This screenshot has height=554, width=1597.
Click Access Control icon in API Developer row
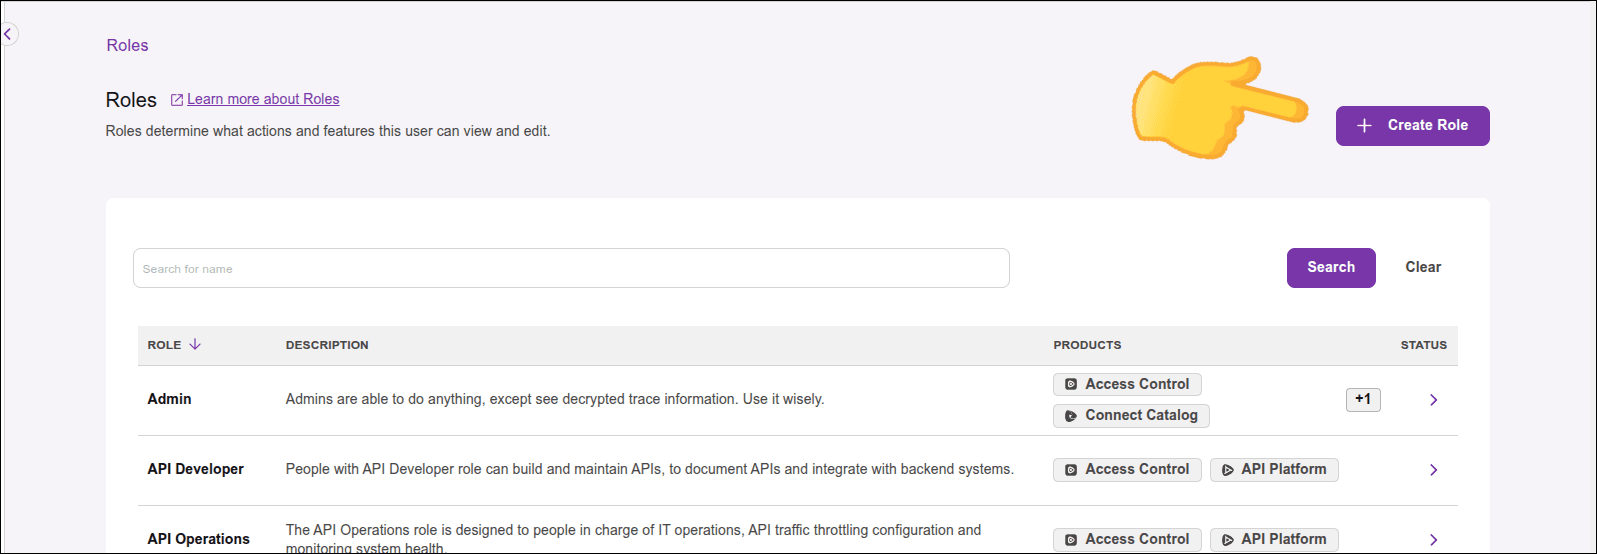pyautogui.click(x=1071, y=470)
